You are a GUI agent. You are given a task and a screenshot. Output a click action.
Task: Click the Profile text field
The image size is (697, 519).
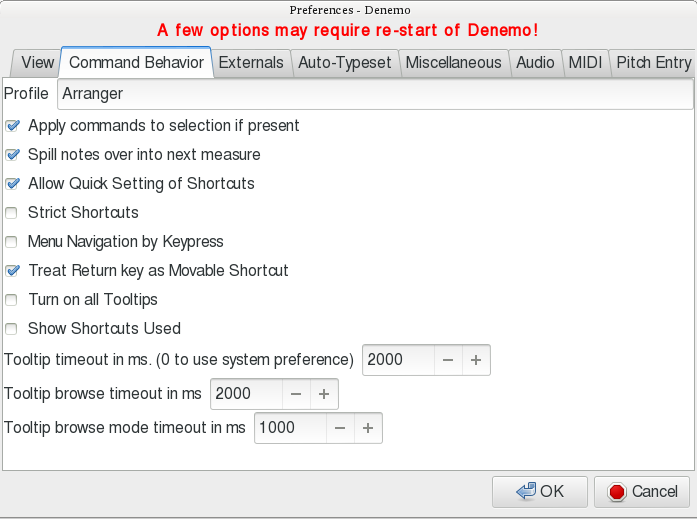[374, 93]
